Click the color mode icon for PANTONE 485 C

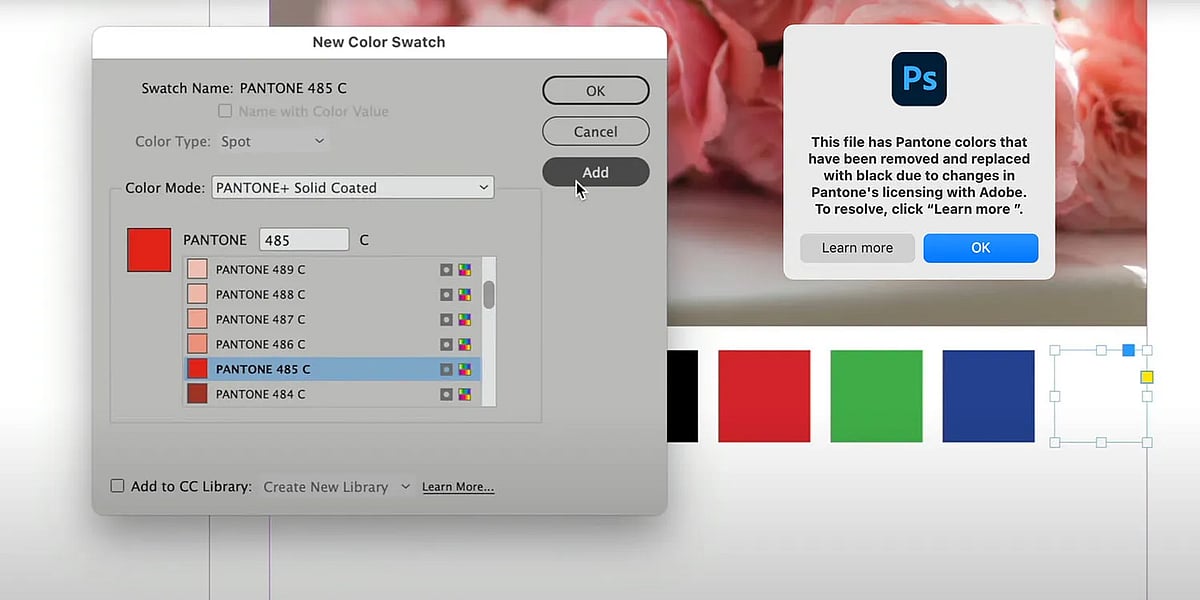pyautogui.click(x=466, y=369)
